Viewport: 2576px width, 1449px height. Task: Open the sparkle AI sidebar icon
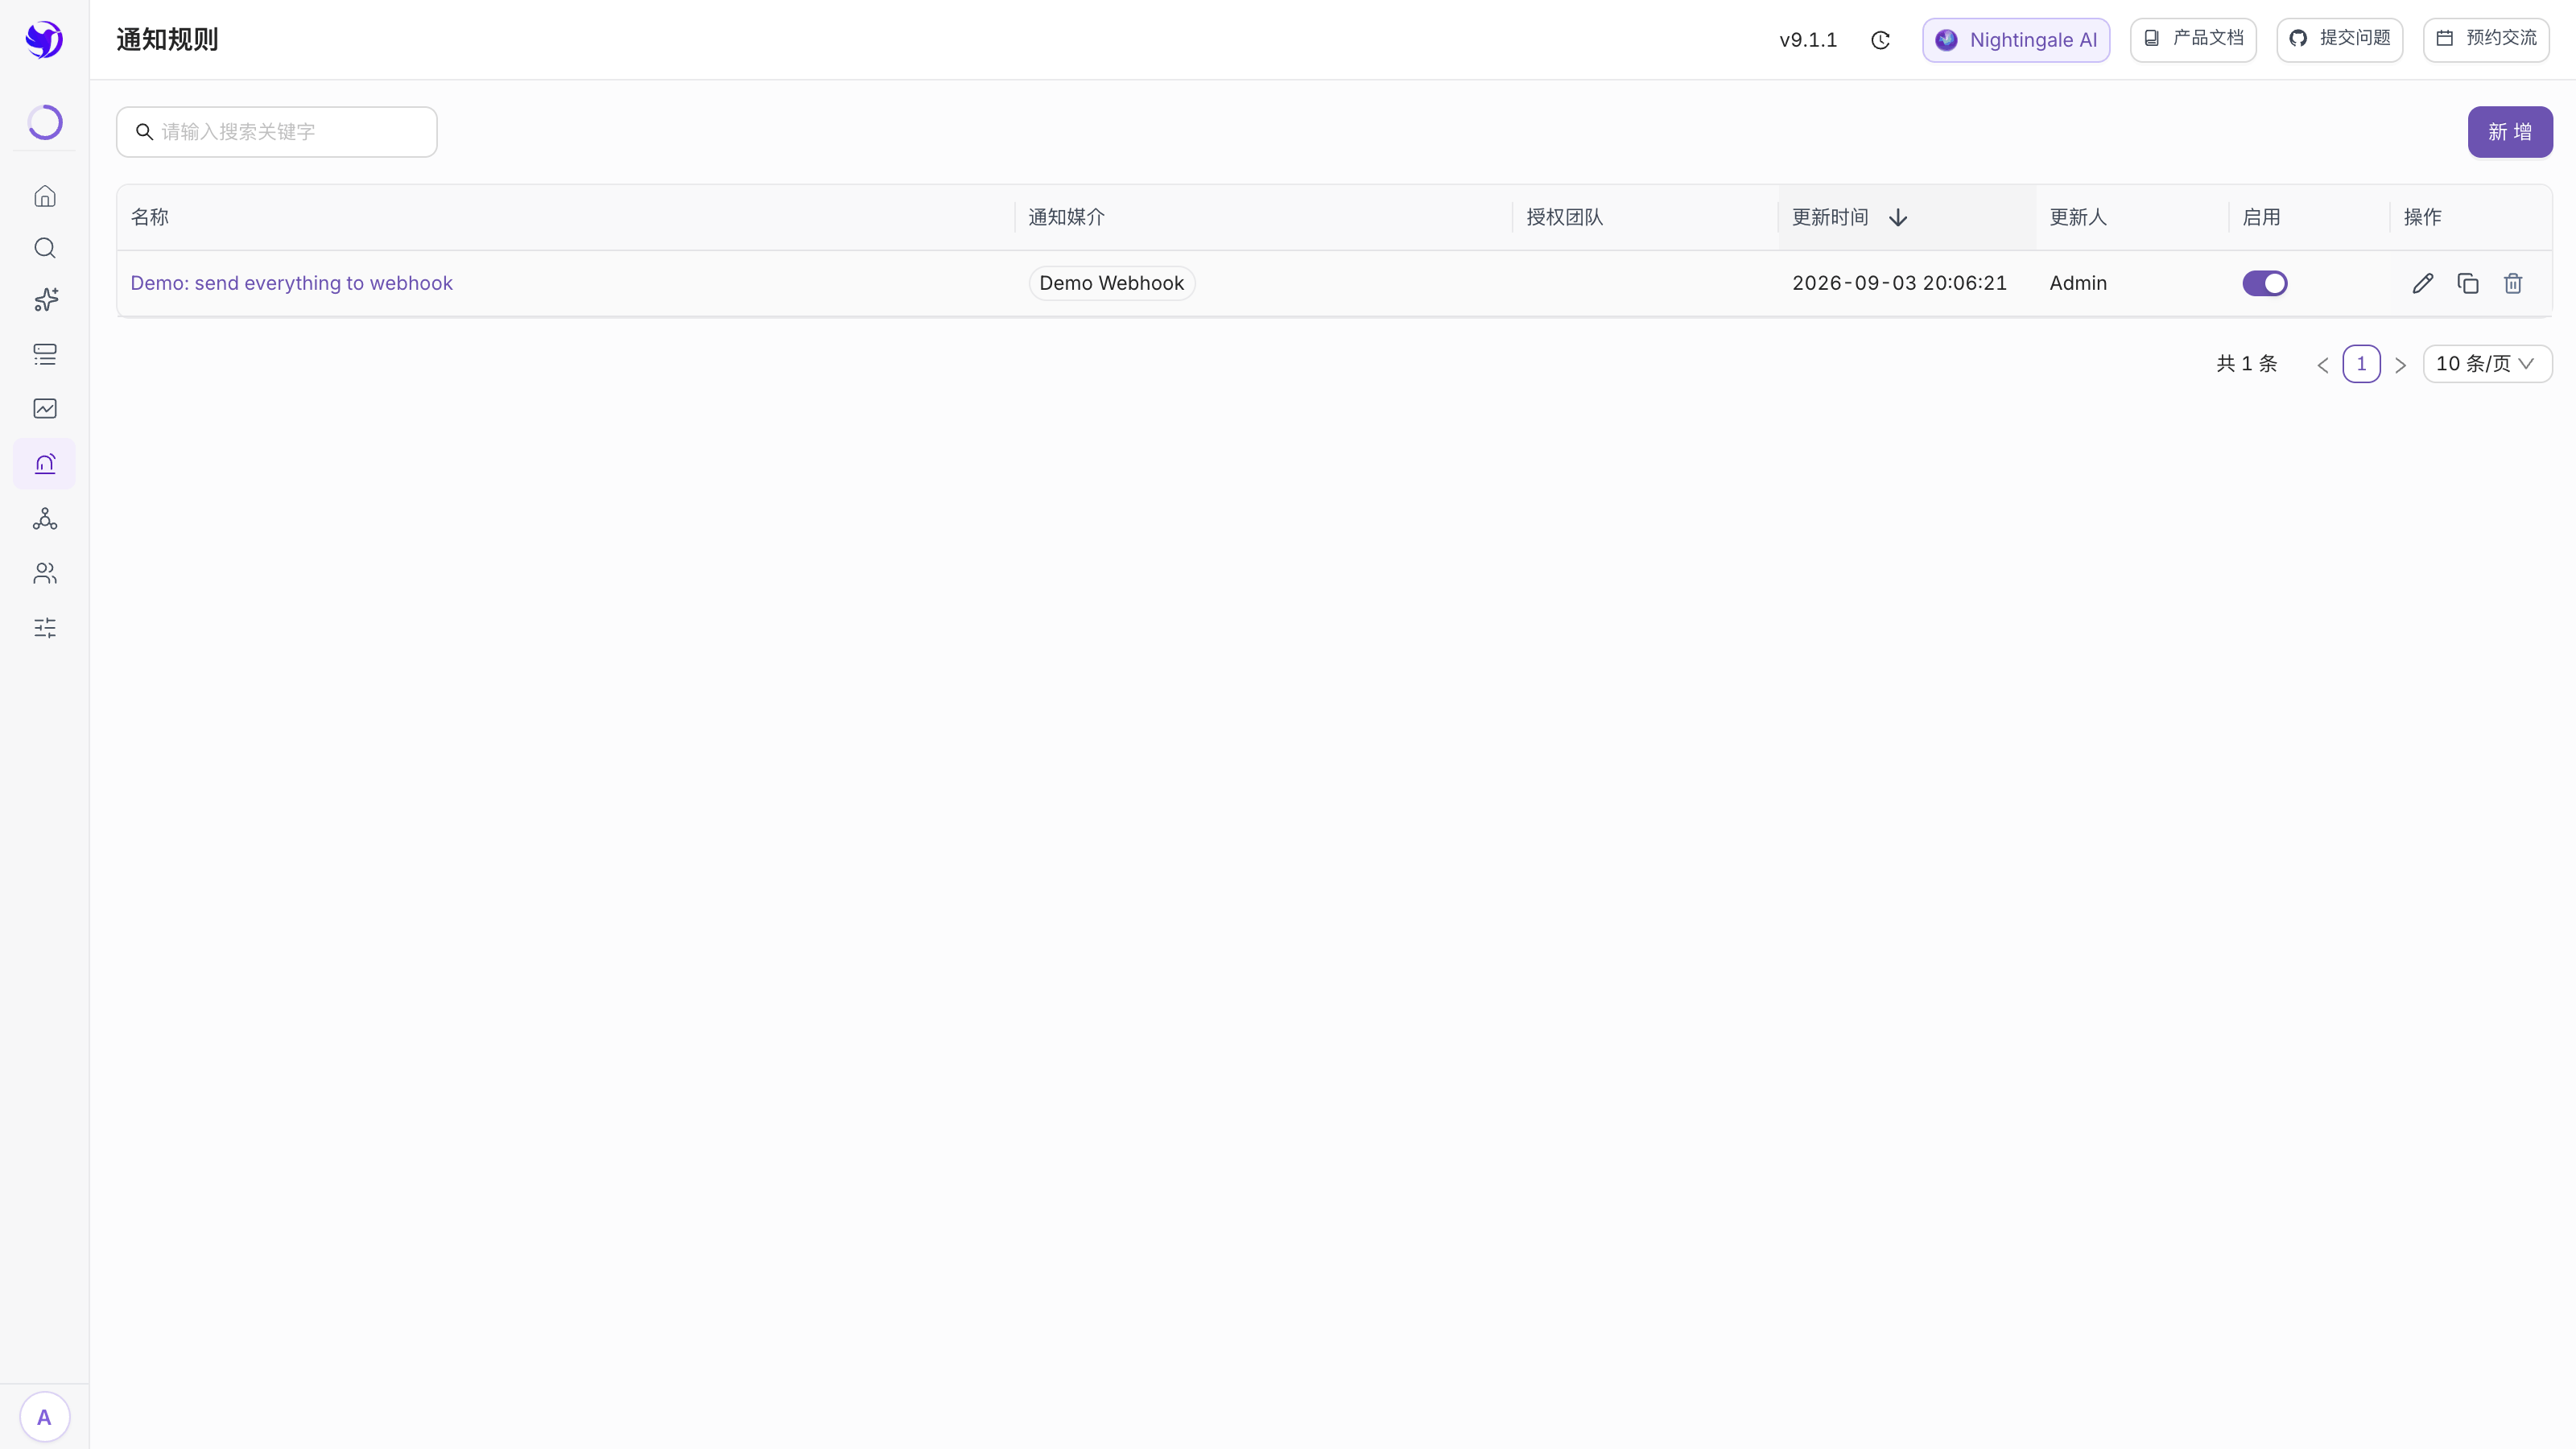(45, 300)
